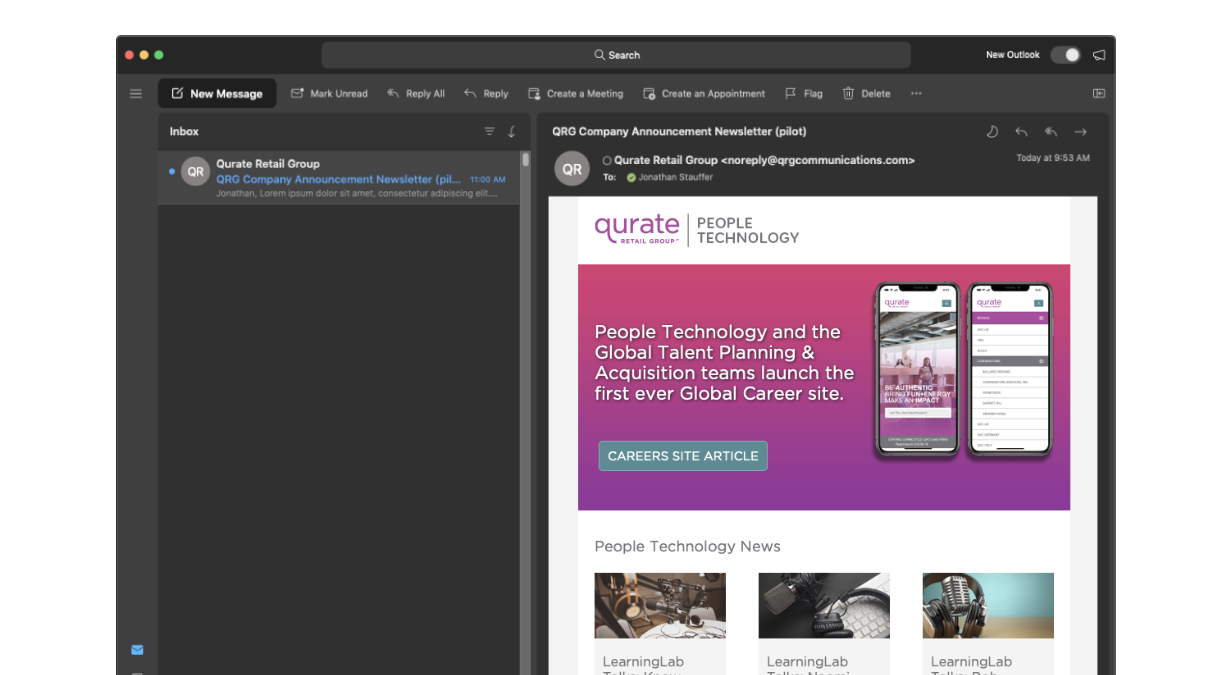Image resolution: width=1232 pixels, height=675 pixels.
Task: Click Reply All in toolbar
Action: click(x=416, y=94)
